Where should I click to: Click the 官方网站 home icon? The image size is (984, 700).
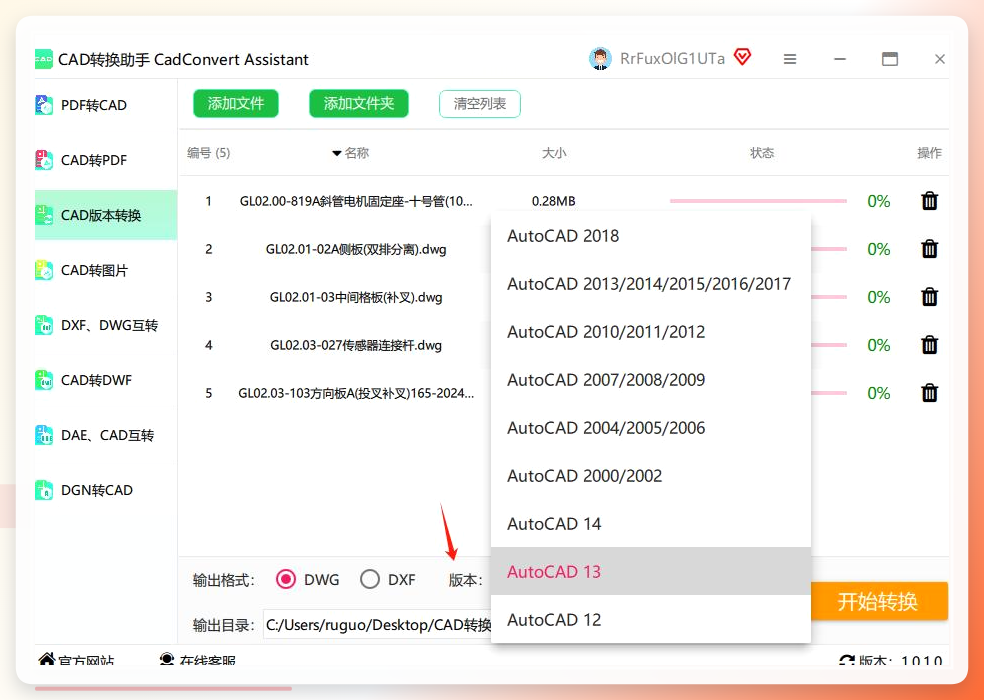[x=46, y=659]
